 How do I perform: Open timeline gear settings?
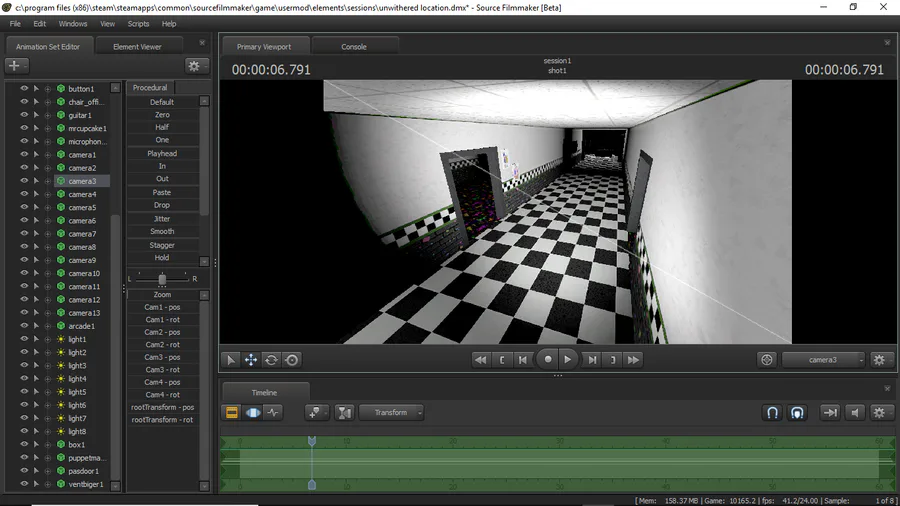[x=879, y=412]
